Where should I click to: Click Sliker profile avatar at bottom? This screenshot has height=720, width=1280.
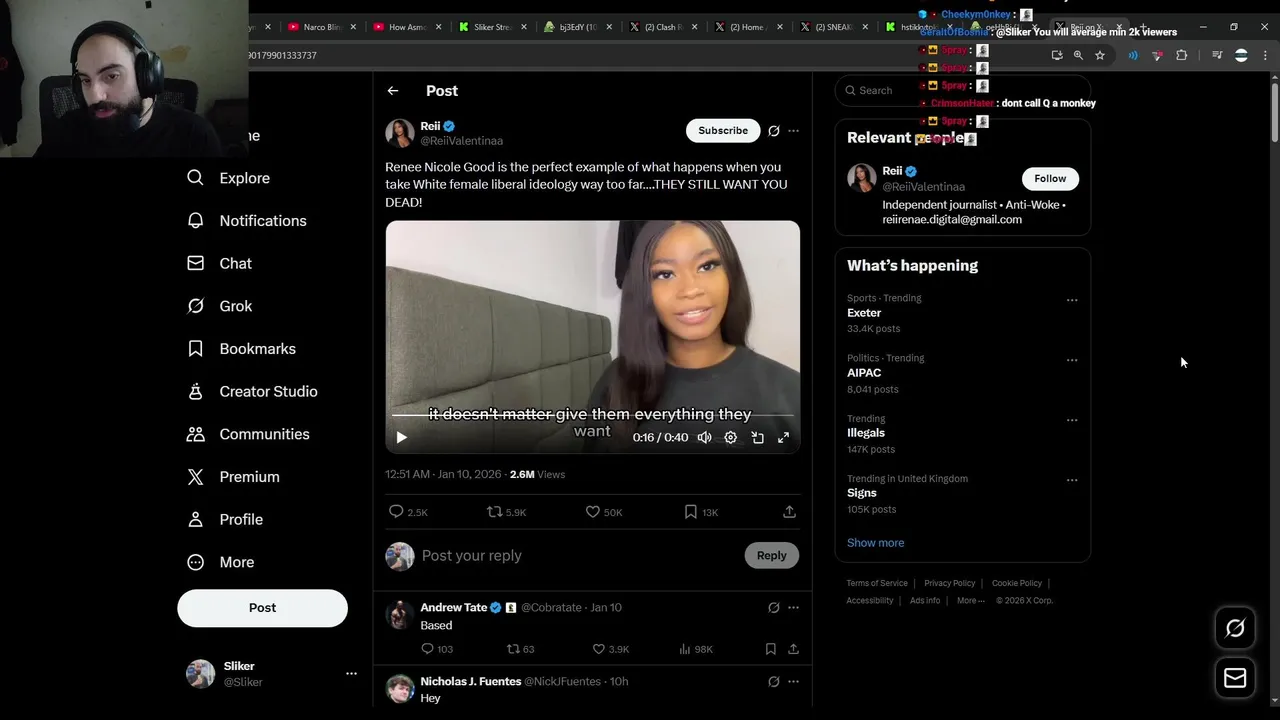[201, 674]
